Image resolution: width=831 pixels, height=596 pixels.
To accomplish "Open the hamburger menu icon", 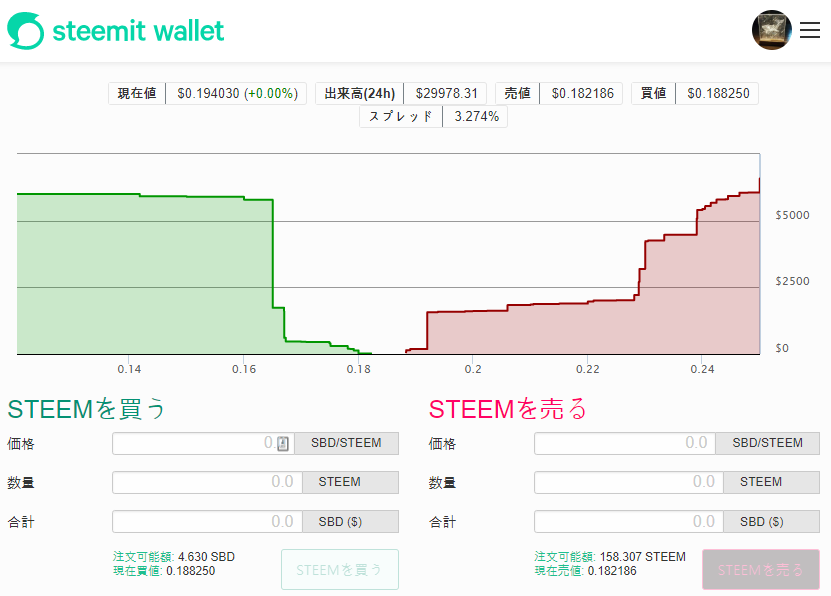I will click(x=810, y=30).
